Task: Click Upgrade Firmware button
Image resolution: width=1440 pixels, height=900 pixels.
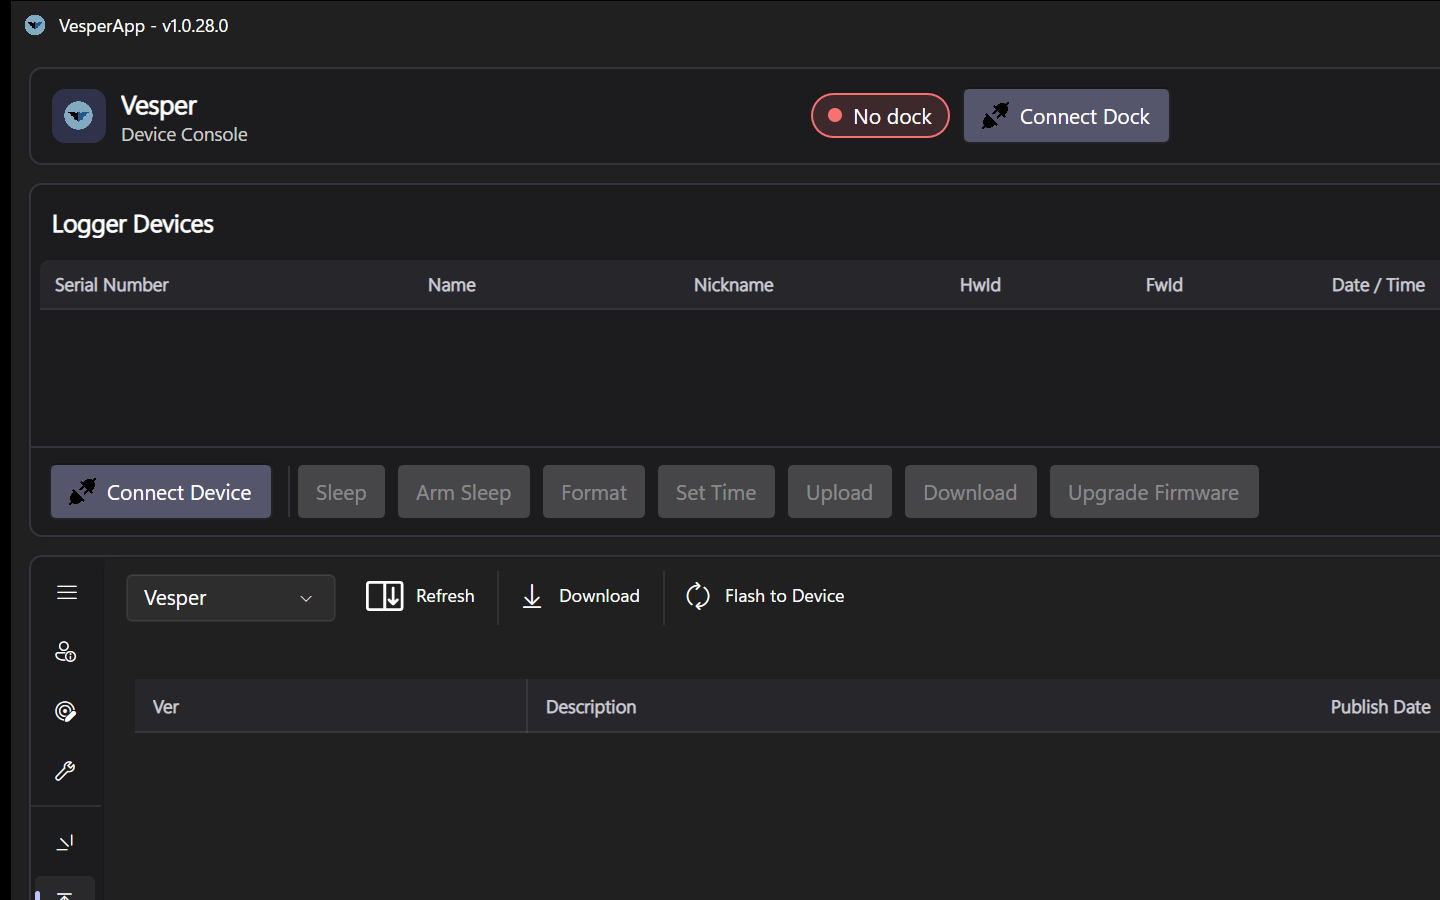Action: (1154, 492)
